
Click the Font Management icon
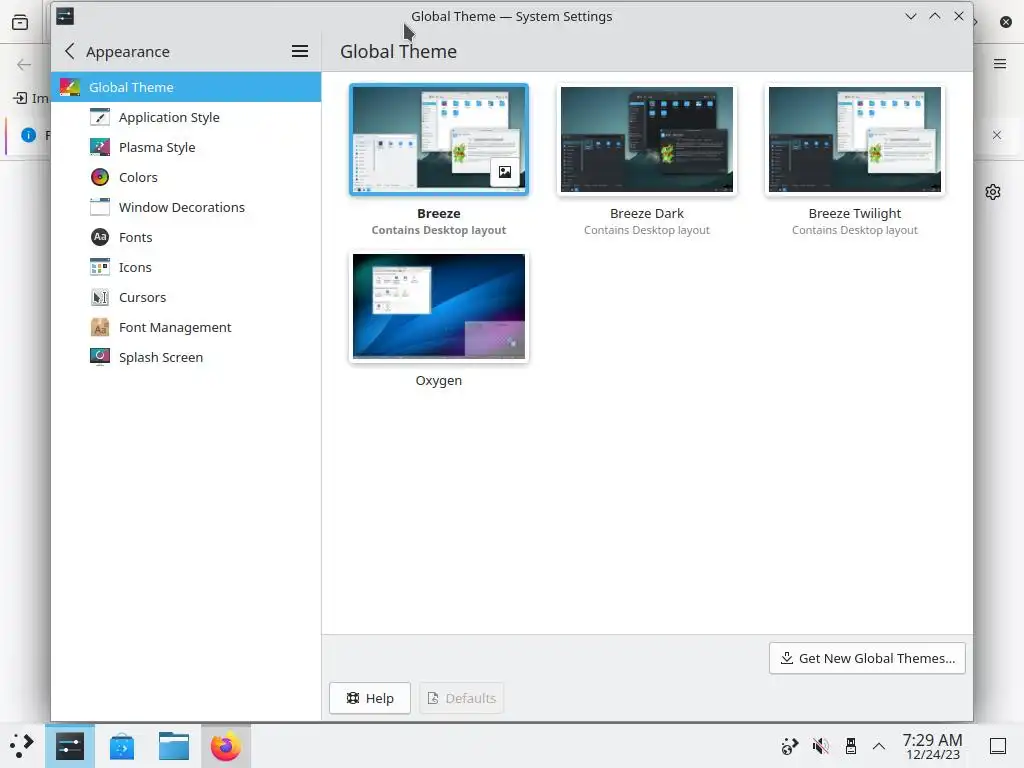pyautogui.click(x=100, y=327)
